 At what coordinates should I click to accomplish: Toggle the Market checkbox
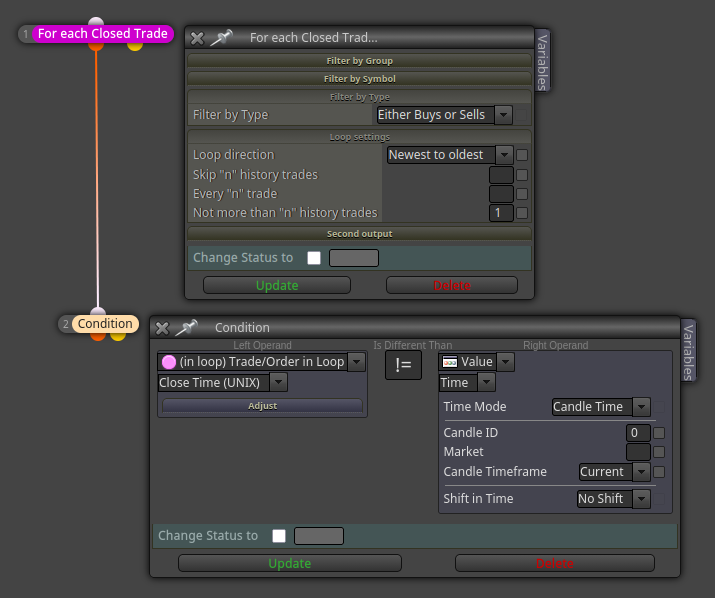[659, 452]
